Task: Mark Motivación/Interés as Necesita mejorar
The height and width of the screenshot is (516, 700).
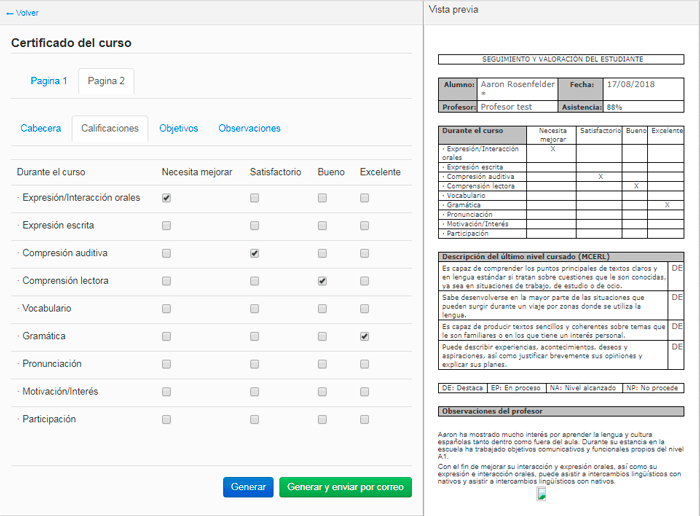Action: [x=167, y=392]
